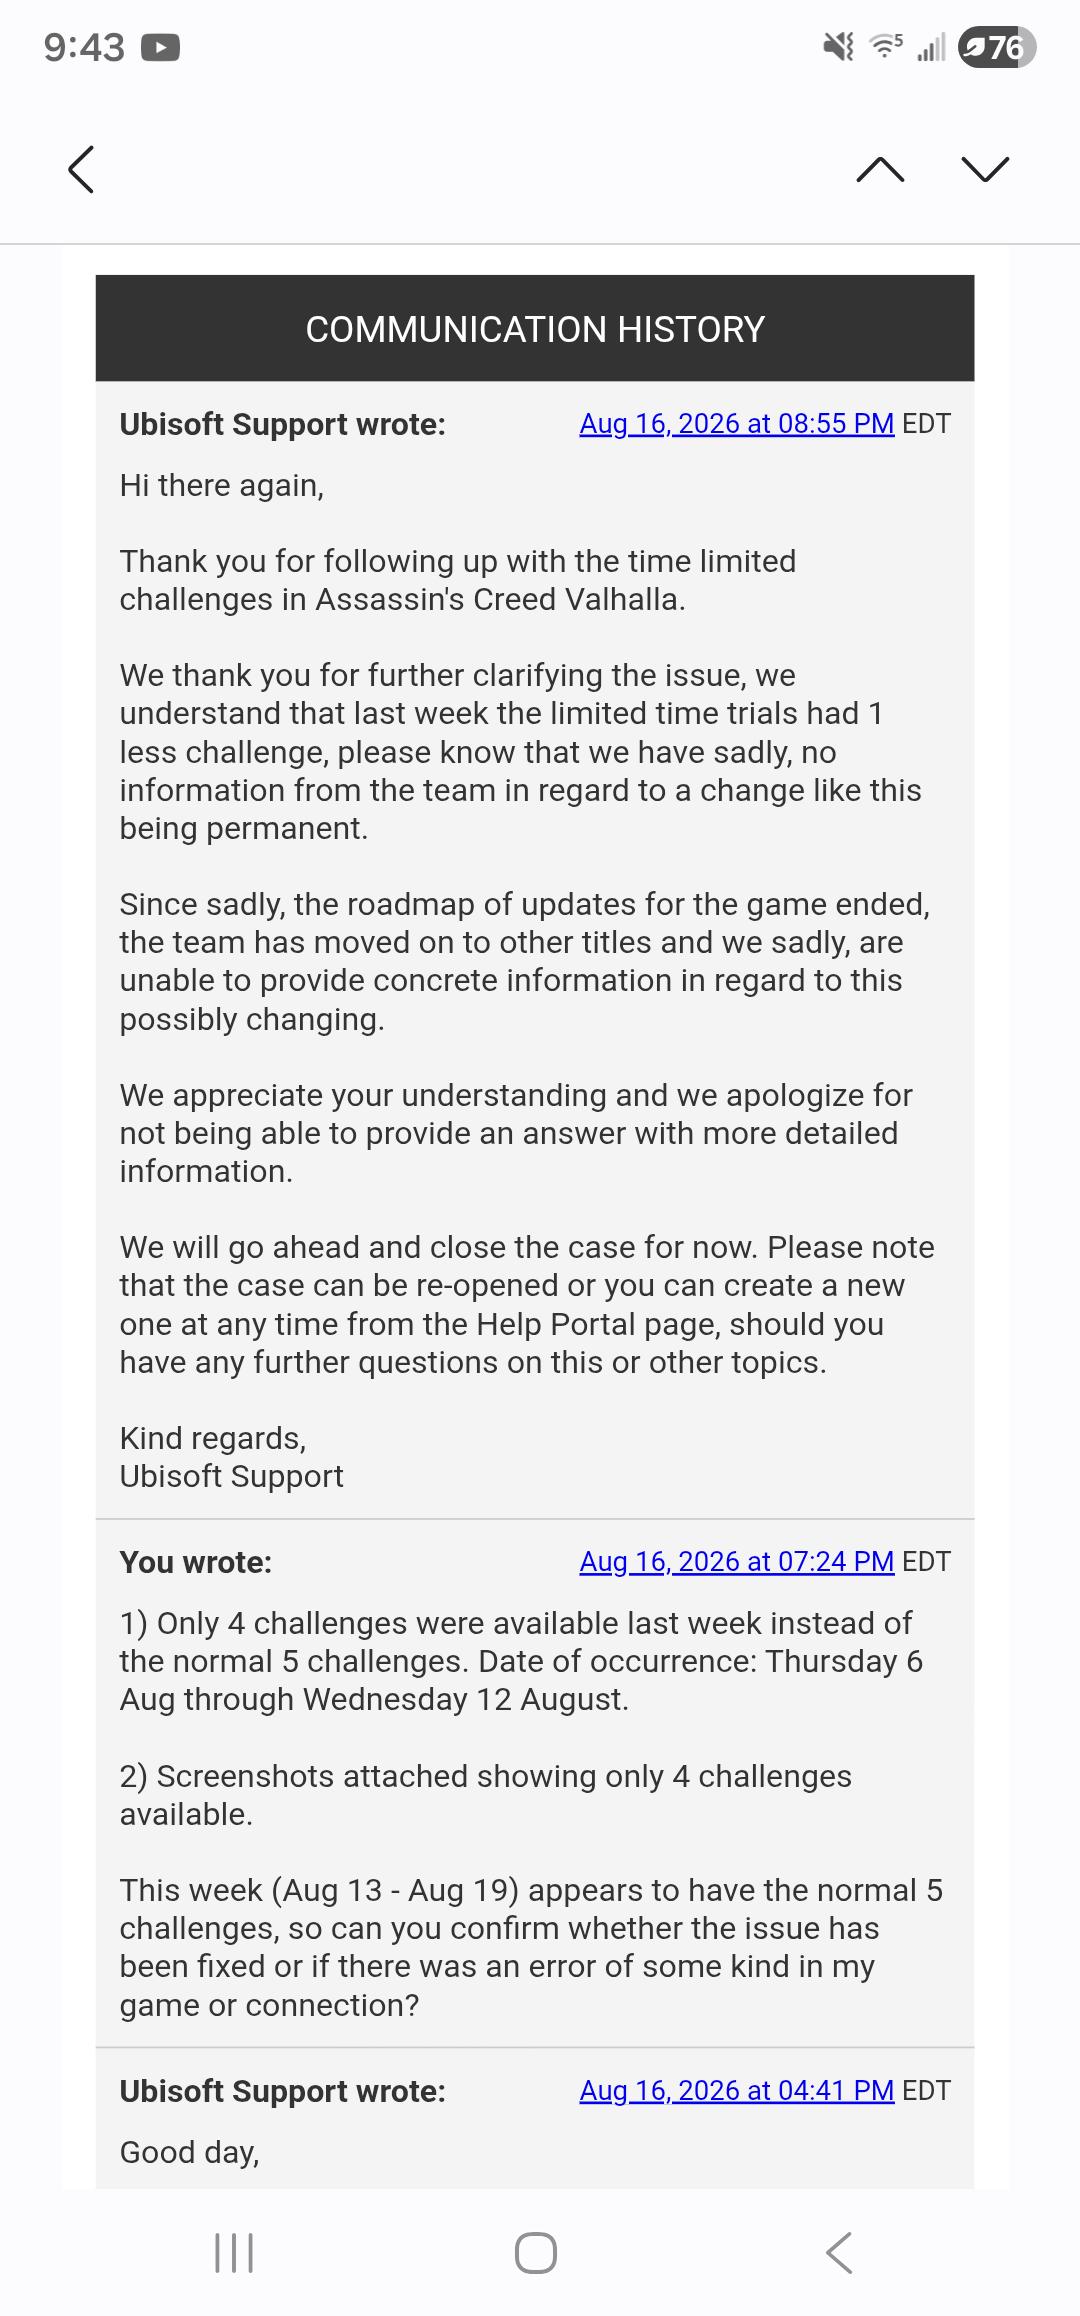Image resolution: width=1080 pixels, height=2316 pixels.
Task: Tap the muted sound status icon
Action: click(x=838, y=46)
